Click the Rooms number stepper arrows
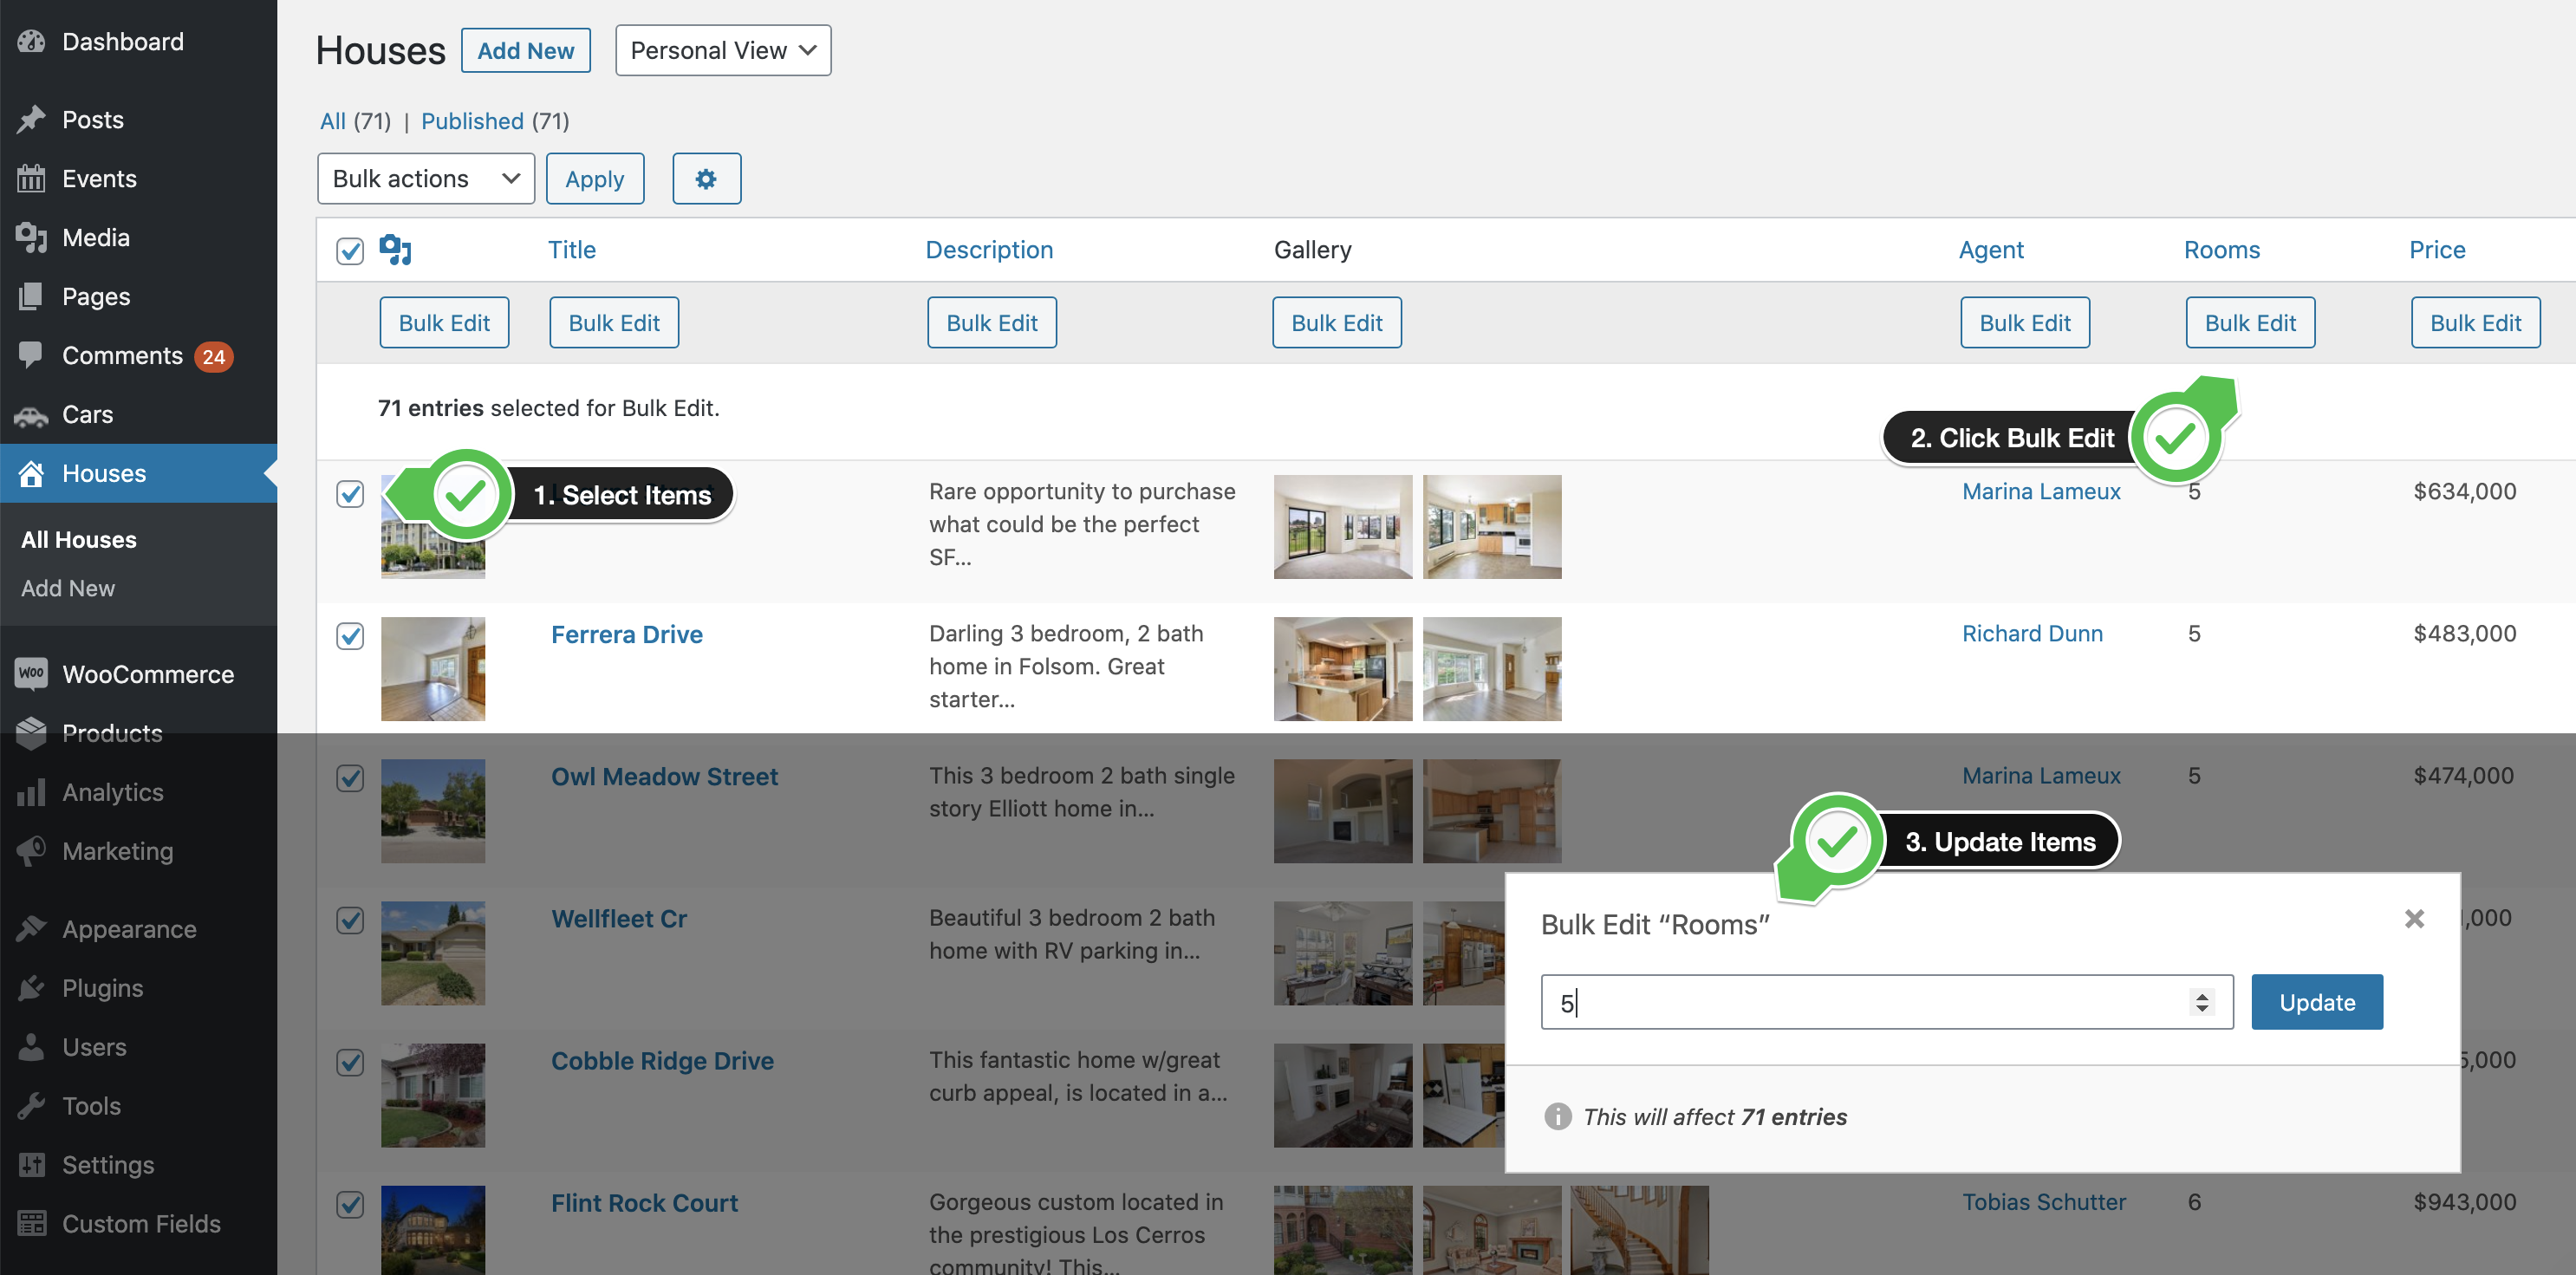The height and width of the screenshot is (1275, 2576). pos(2202,1002)
